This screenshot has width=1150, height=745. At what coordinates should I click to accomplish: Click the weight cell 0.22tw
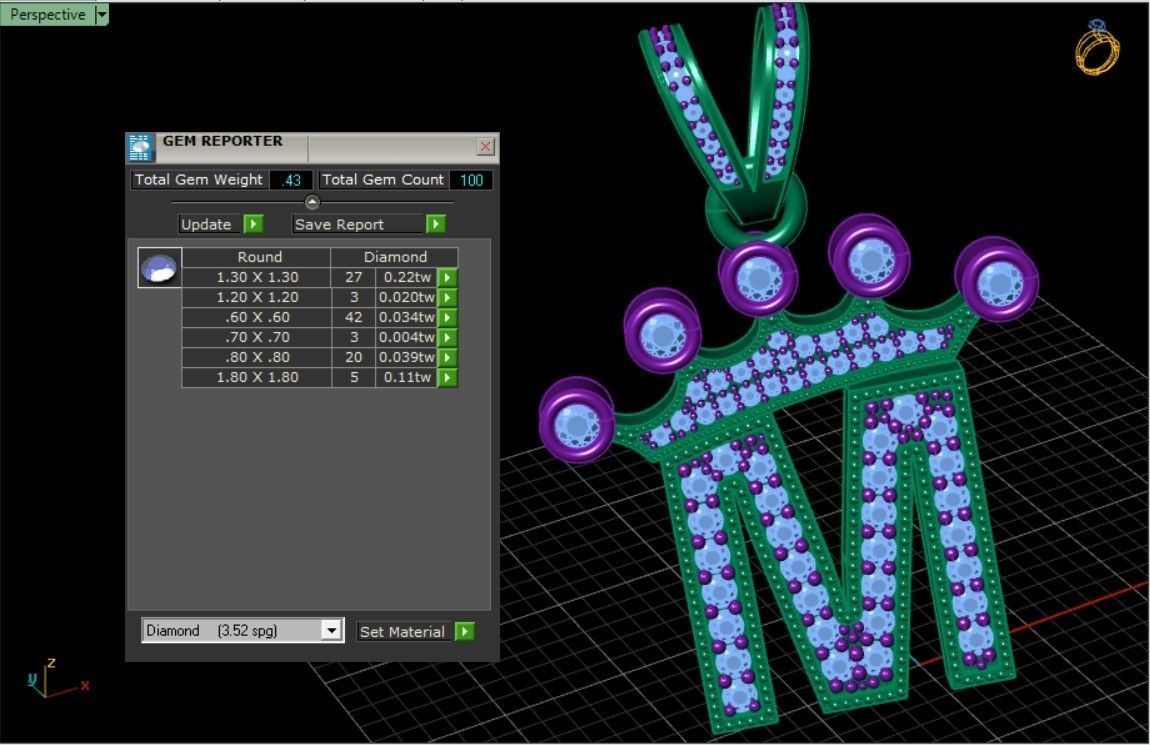tap(406, 277)
